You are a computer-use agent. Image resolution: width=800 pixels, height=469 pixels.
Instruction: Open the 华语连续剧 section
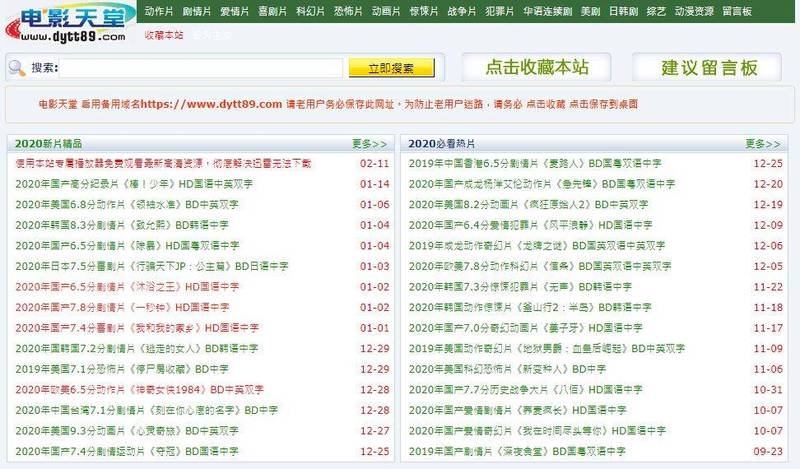[547, 11]
